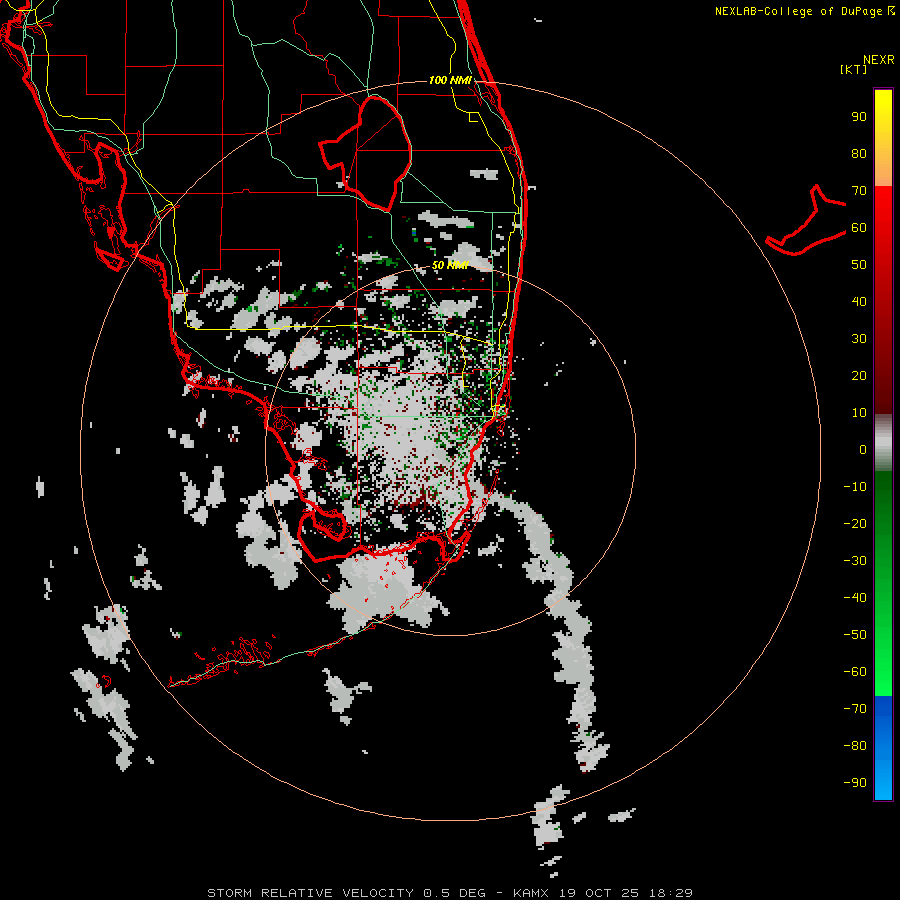Click the gray zero-velocity segment of color bar
Viewport: 900px width, 900px height.
pyautogui.click(x=883, y=443)
